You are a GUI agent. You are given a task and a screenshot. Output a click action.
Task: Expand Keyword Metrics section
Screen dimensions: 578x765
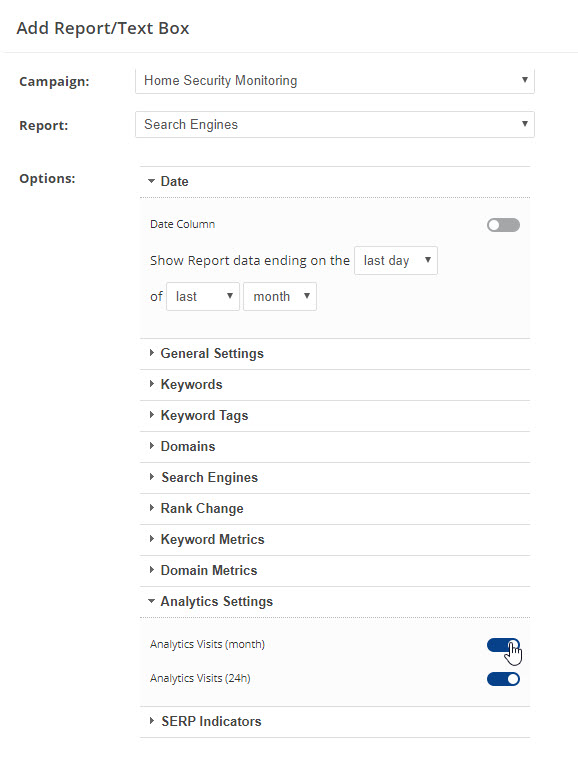(335, 540)
